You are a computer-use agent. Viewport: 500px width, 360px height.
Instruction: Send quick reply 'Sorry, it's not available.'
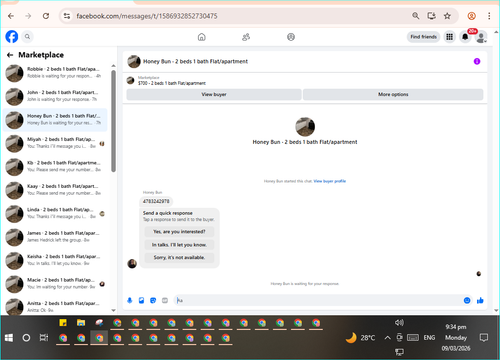pyautogui.click(x=179, y=257)
